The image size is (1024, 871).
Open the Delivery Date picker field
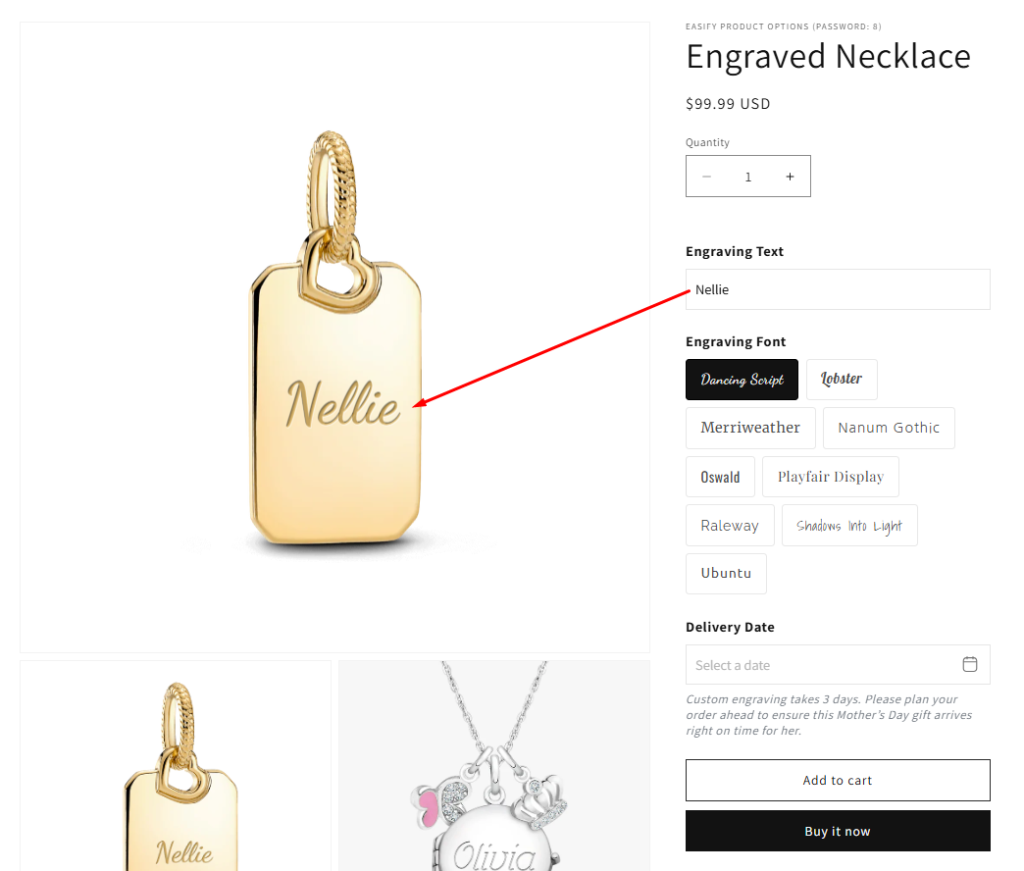[820, 665]
